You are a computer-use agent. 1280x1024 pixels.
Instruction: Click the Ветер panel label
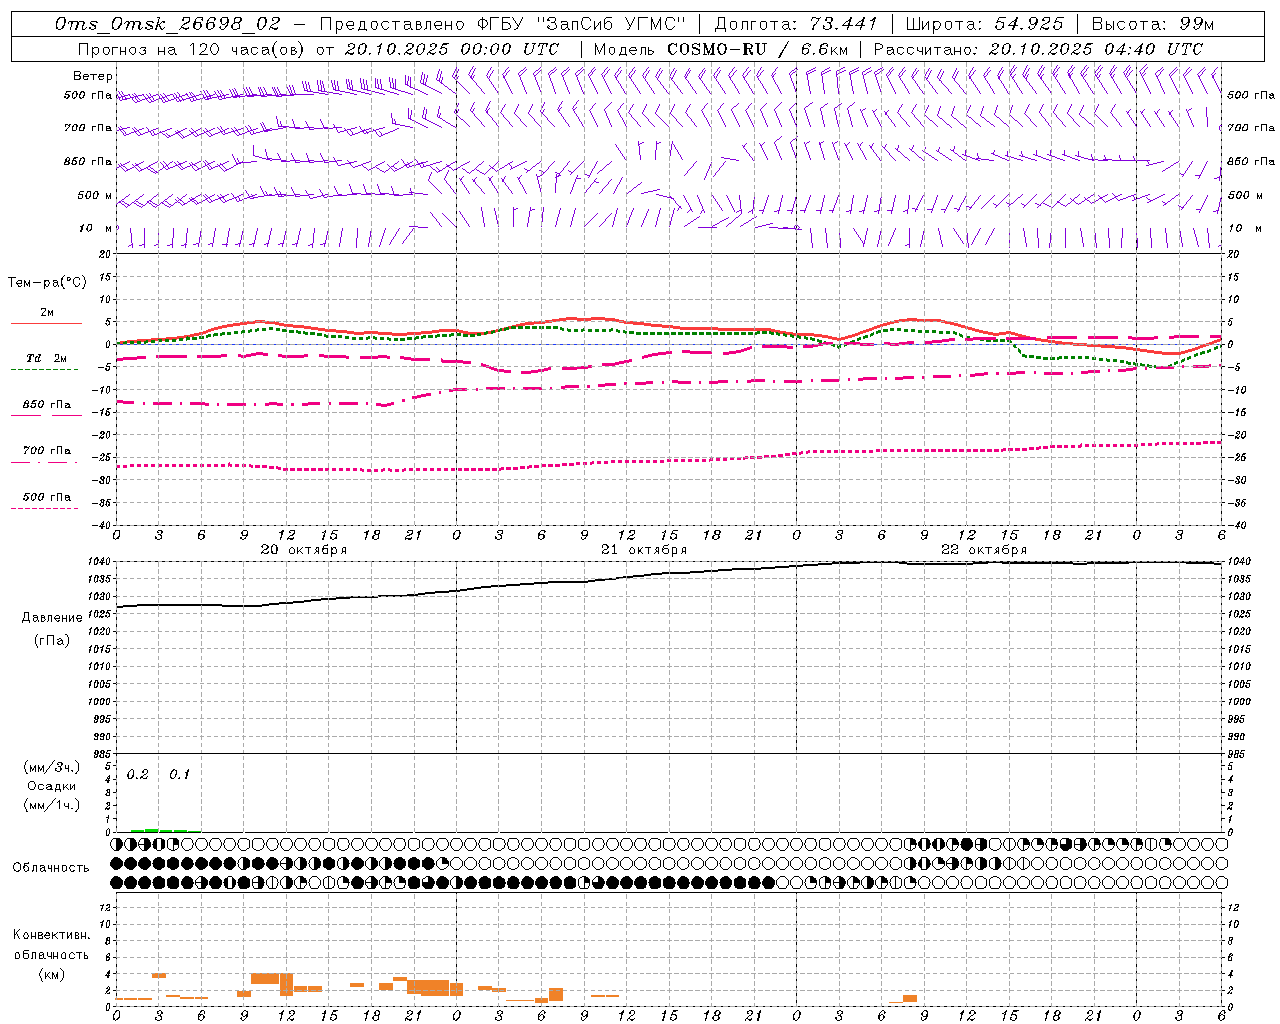pos(93,76)
